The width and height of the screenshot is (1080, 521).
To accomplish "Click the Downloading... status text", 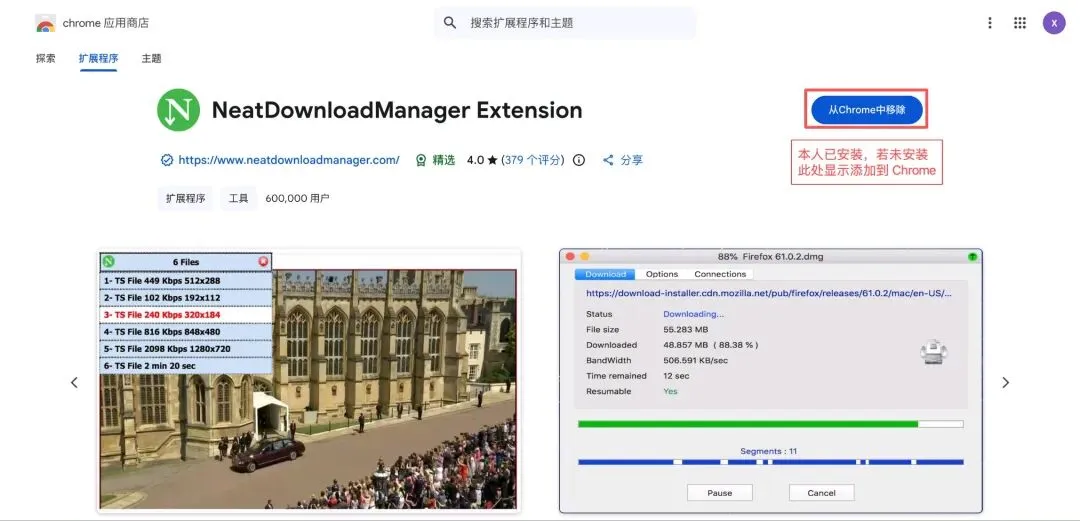I will point(694,314).
